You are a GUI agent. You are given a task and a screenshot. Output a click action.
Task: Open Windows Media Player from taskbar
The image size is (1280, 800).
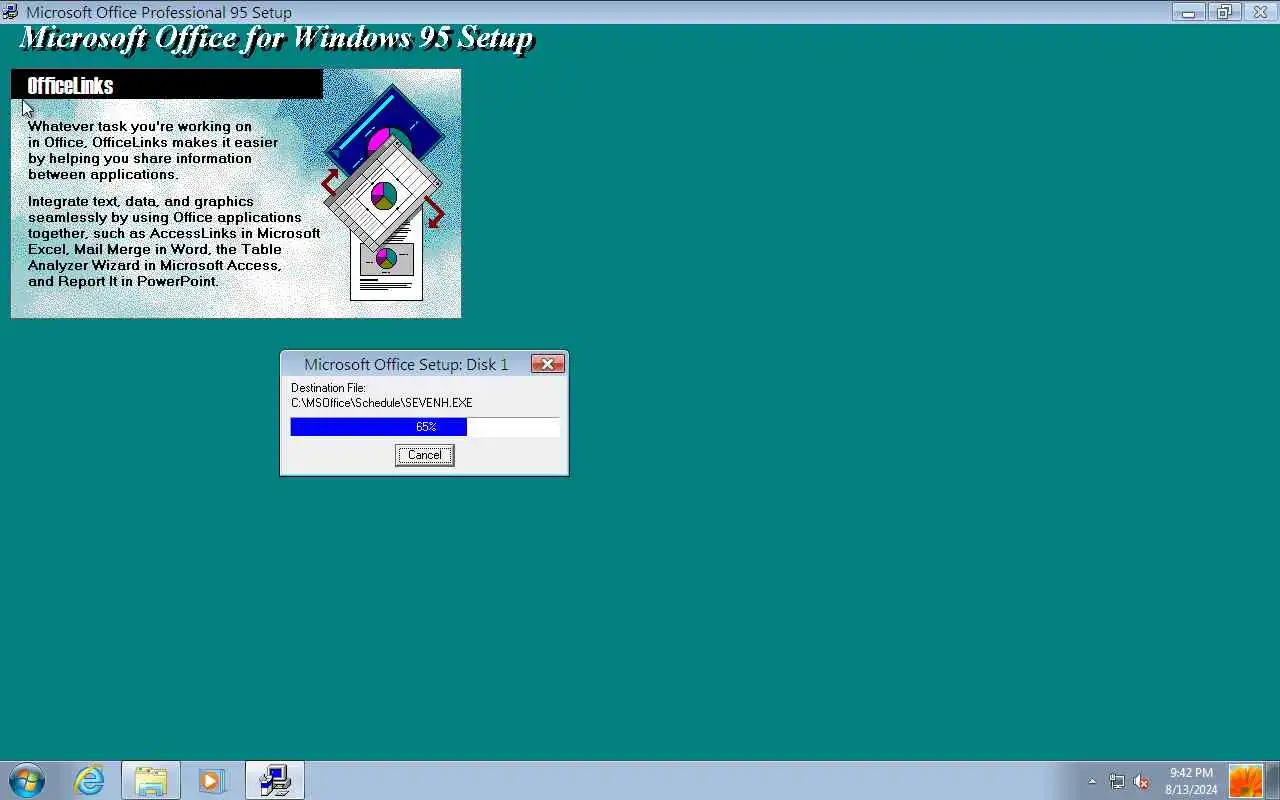(x=212, y=780)
